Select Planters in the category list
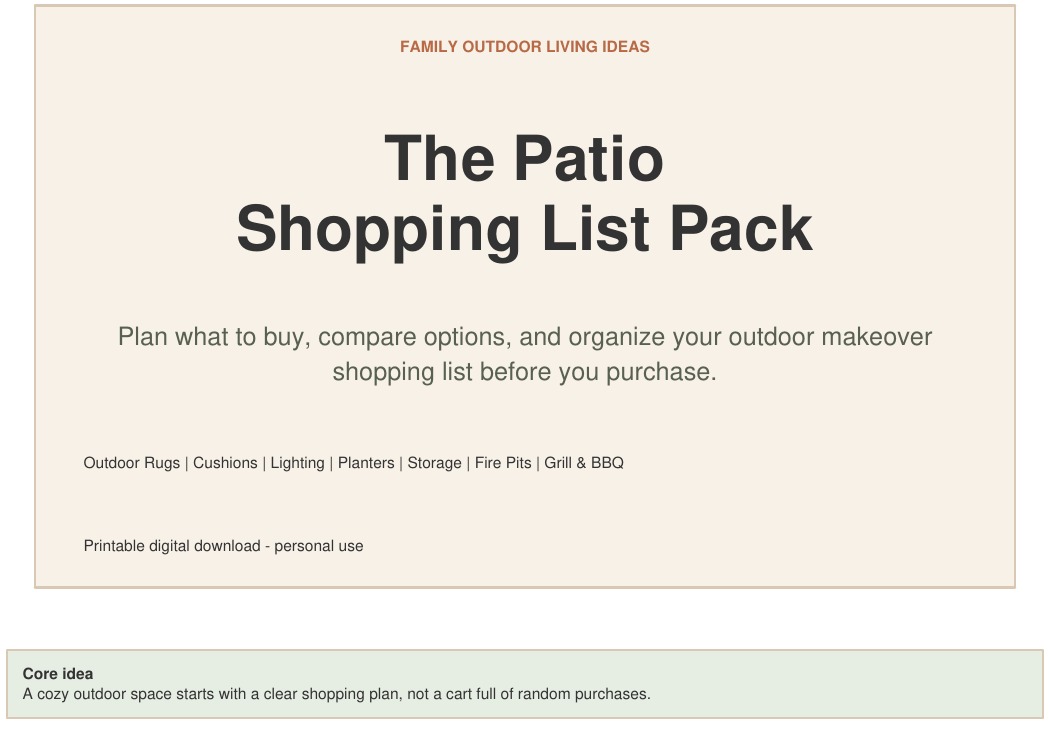Image resolution: width=1050 pixels, height=730 pixels. point(366,463)
